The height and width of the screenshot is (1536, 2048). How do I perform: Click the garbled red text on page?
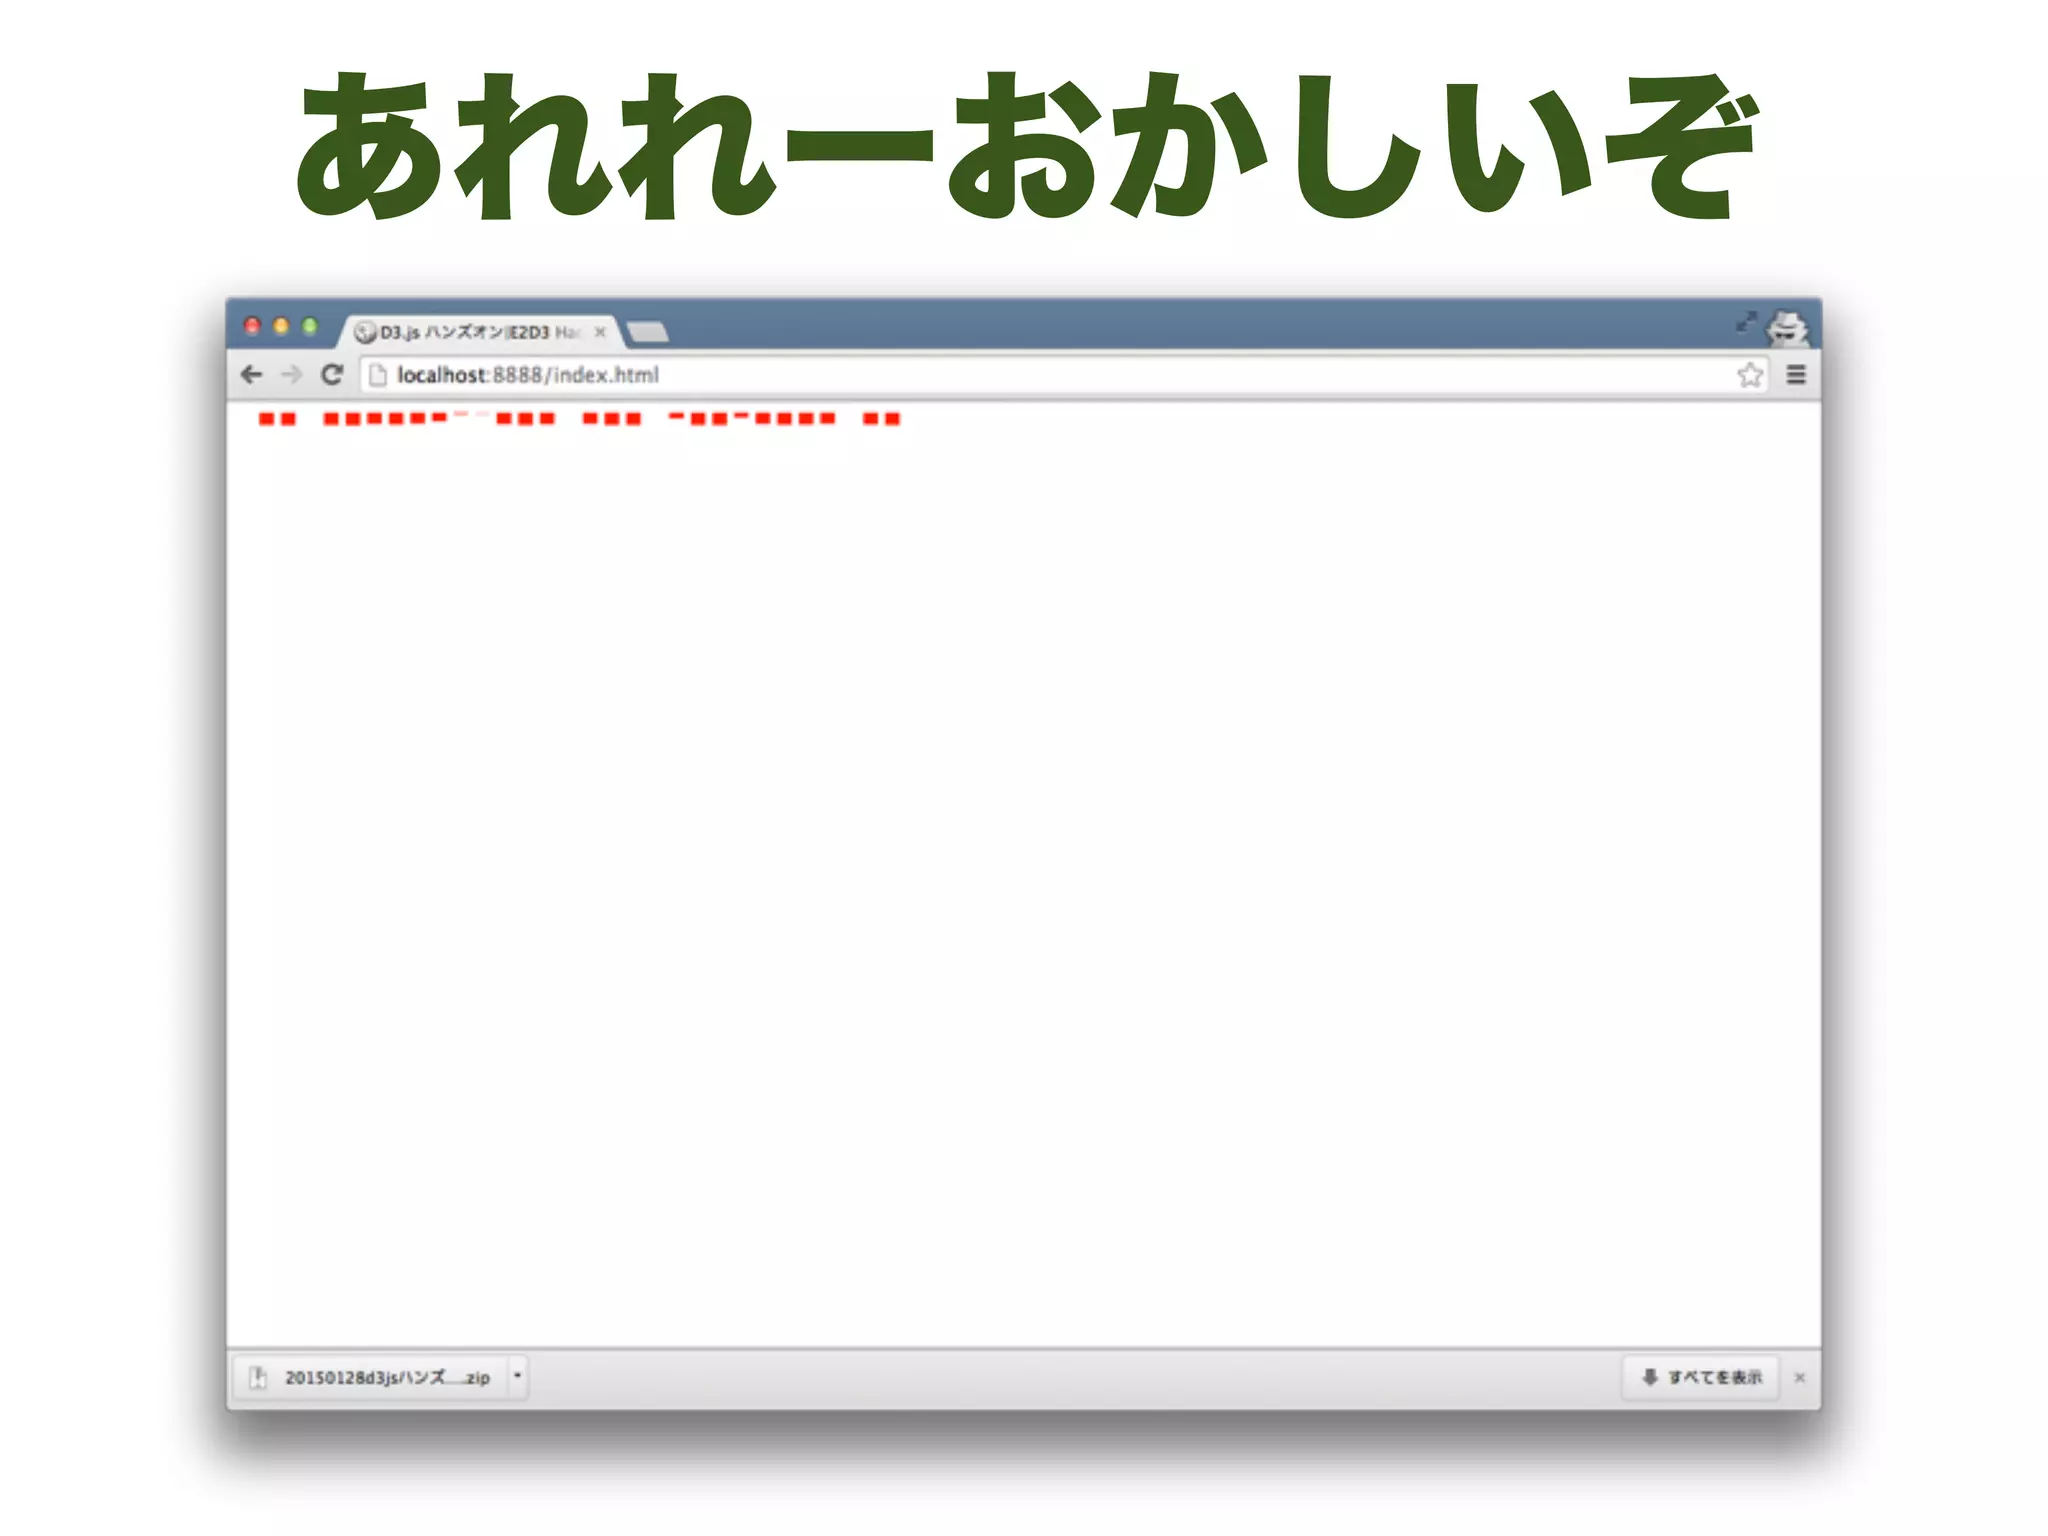tap(579, 418)
